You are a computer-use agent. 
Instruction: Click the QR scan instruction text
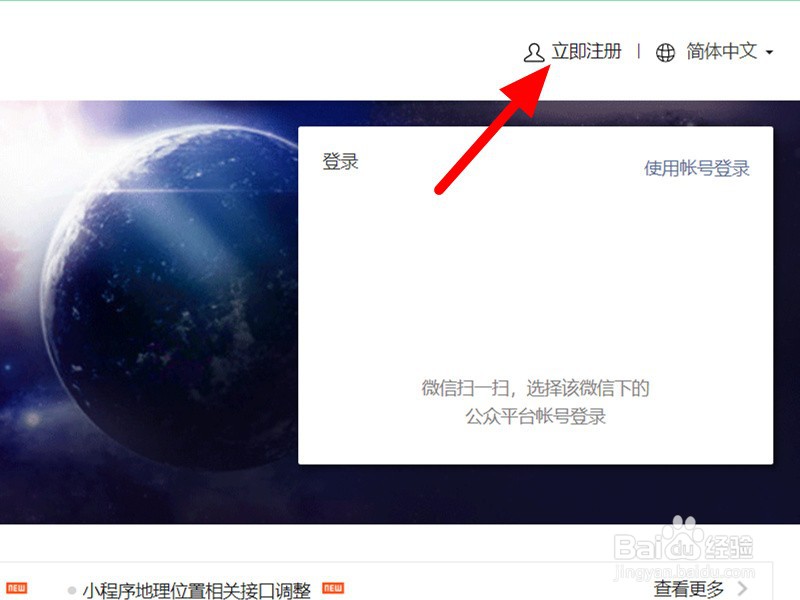click(536, 404)
